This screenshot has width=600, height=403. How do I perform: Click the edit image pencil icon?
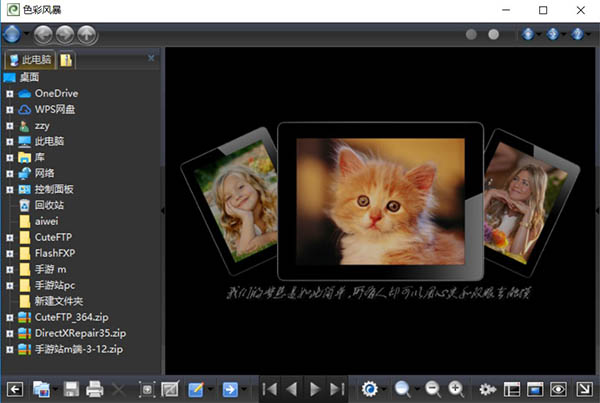196,390
